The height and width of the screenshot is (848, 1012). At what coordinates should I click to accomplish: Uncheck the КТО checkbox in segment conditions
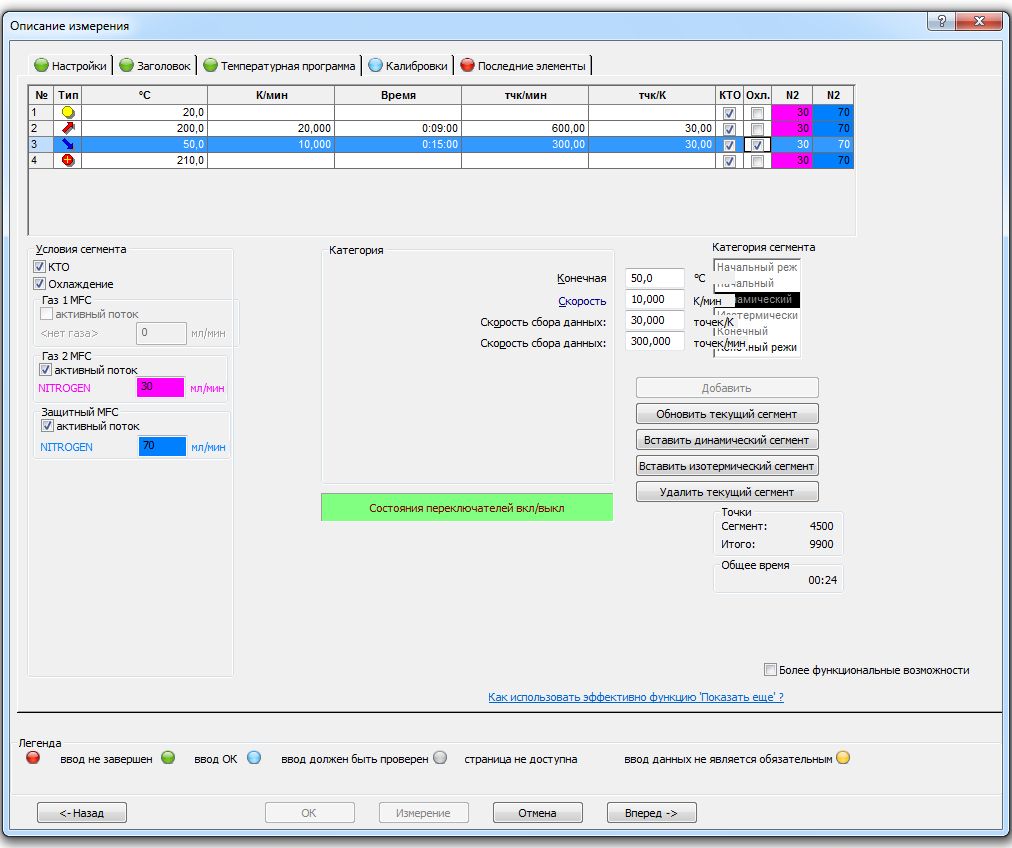pos(40,267)
